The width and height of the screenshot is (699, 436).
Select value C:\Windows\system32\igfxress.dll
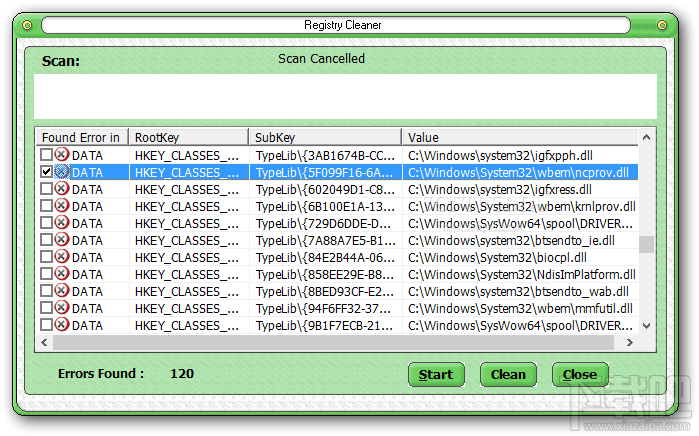(x=500, y=189)
